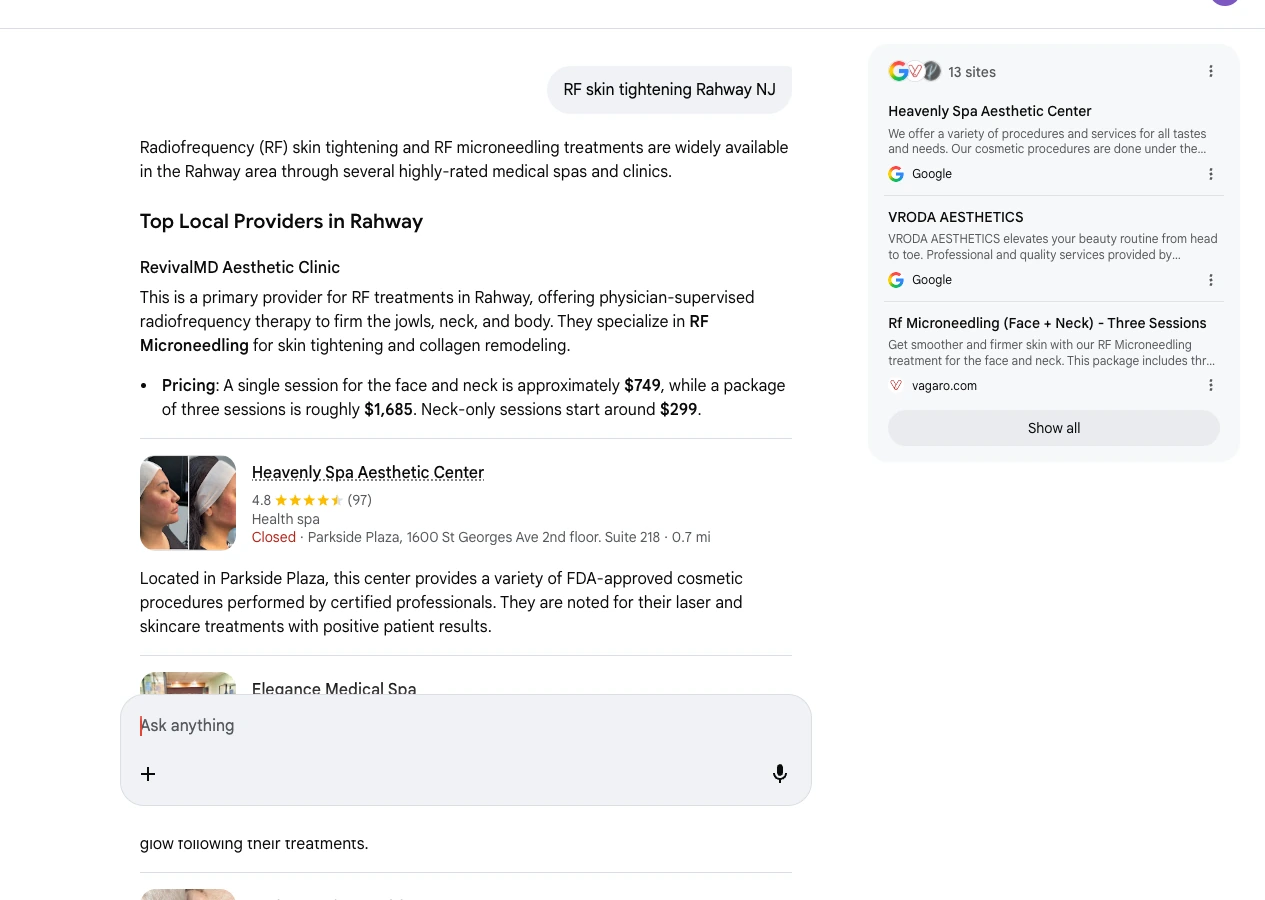The image size is (1265, 900).
Task: Click the $1,685 package price text
Action: point(388,410)
